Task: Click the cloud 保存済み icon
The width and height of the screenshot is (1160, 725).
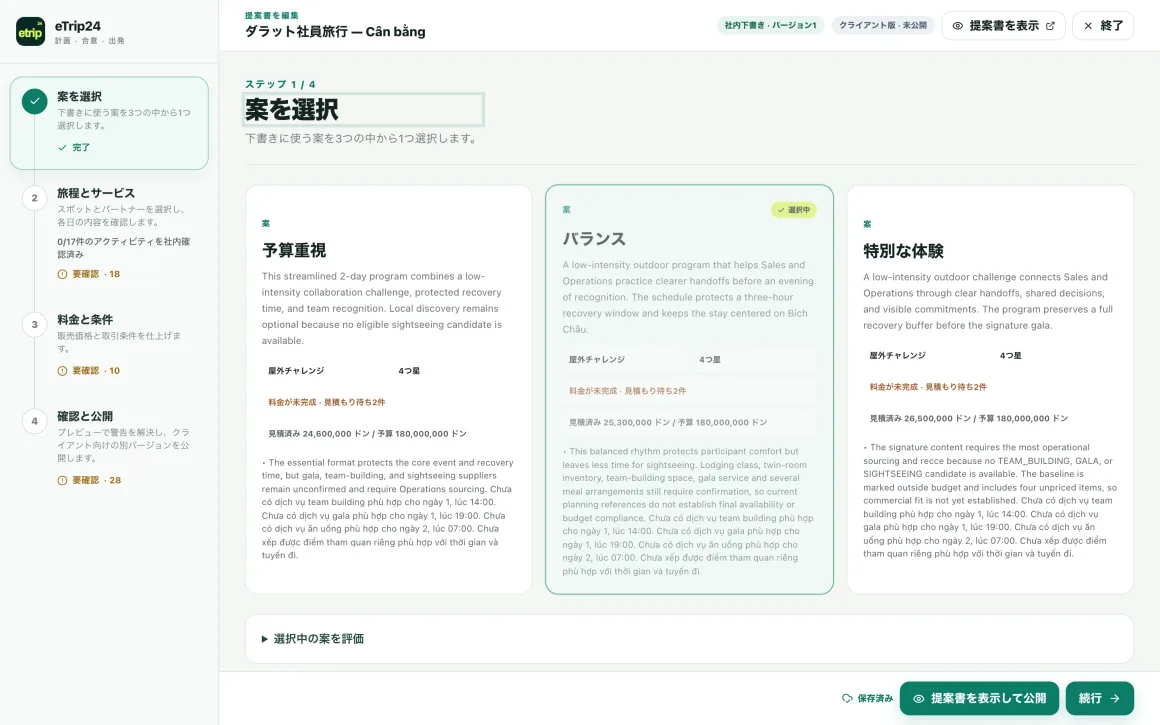Action: pyautogui.click(x=847, y=698)
